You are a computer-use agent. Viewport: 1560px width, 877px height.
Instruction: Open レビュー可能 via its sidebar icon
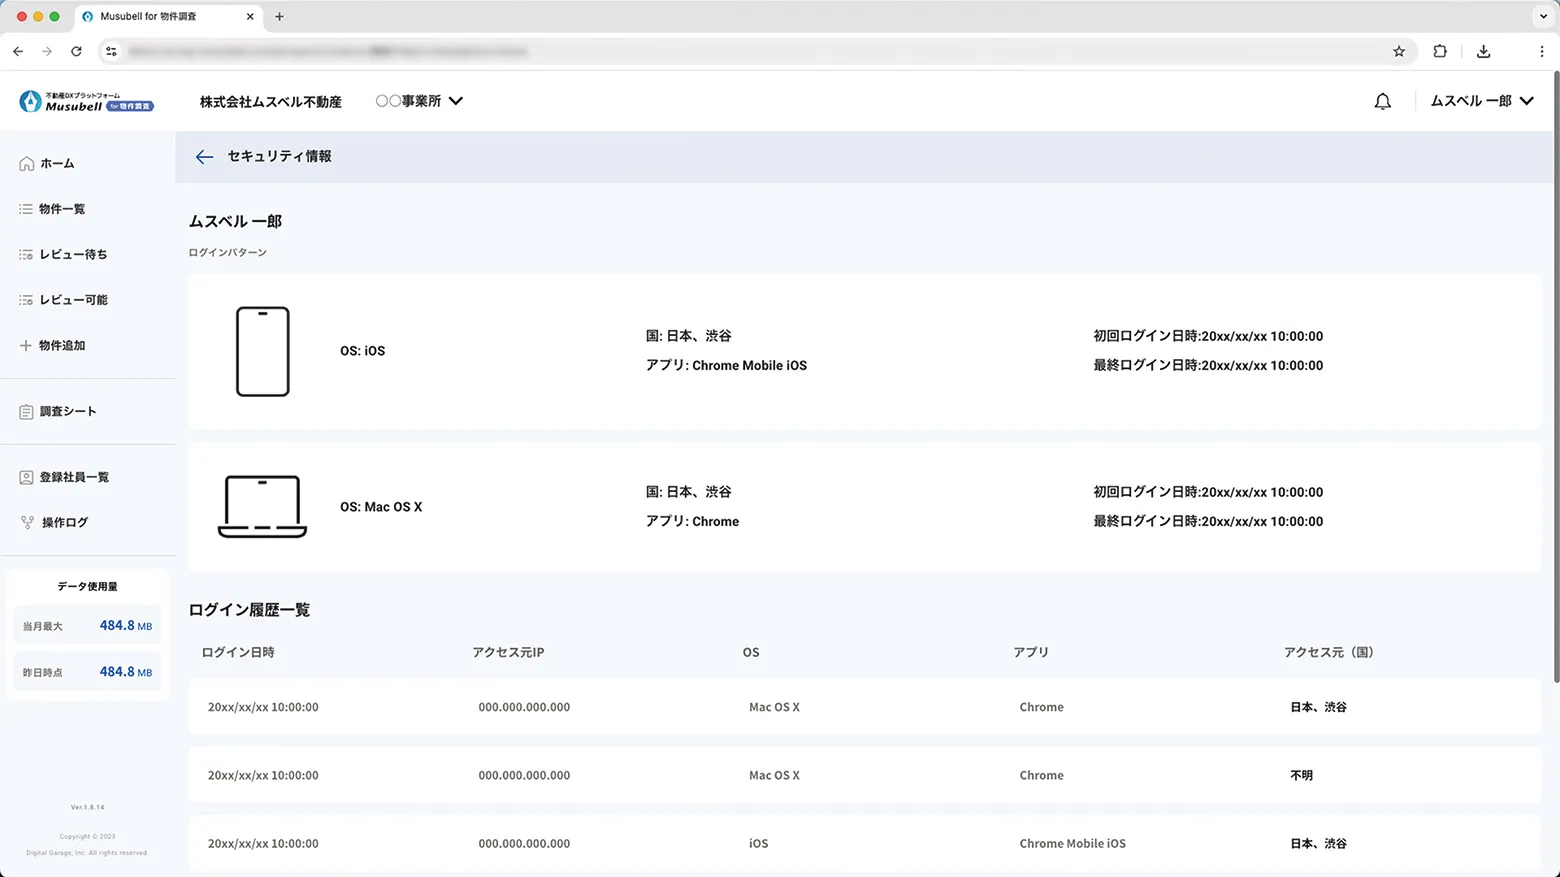point(25,299)
